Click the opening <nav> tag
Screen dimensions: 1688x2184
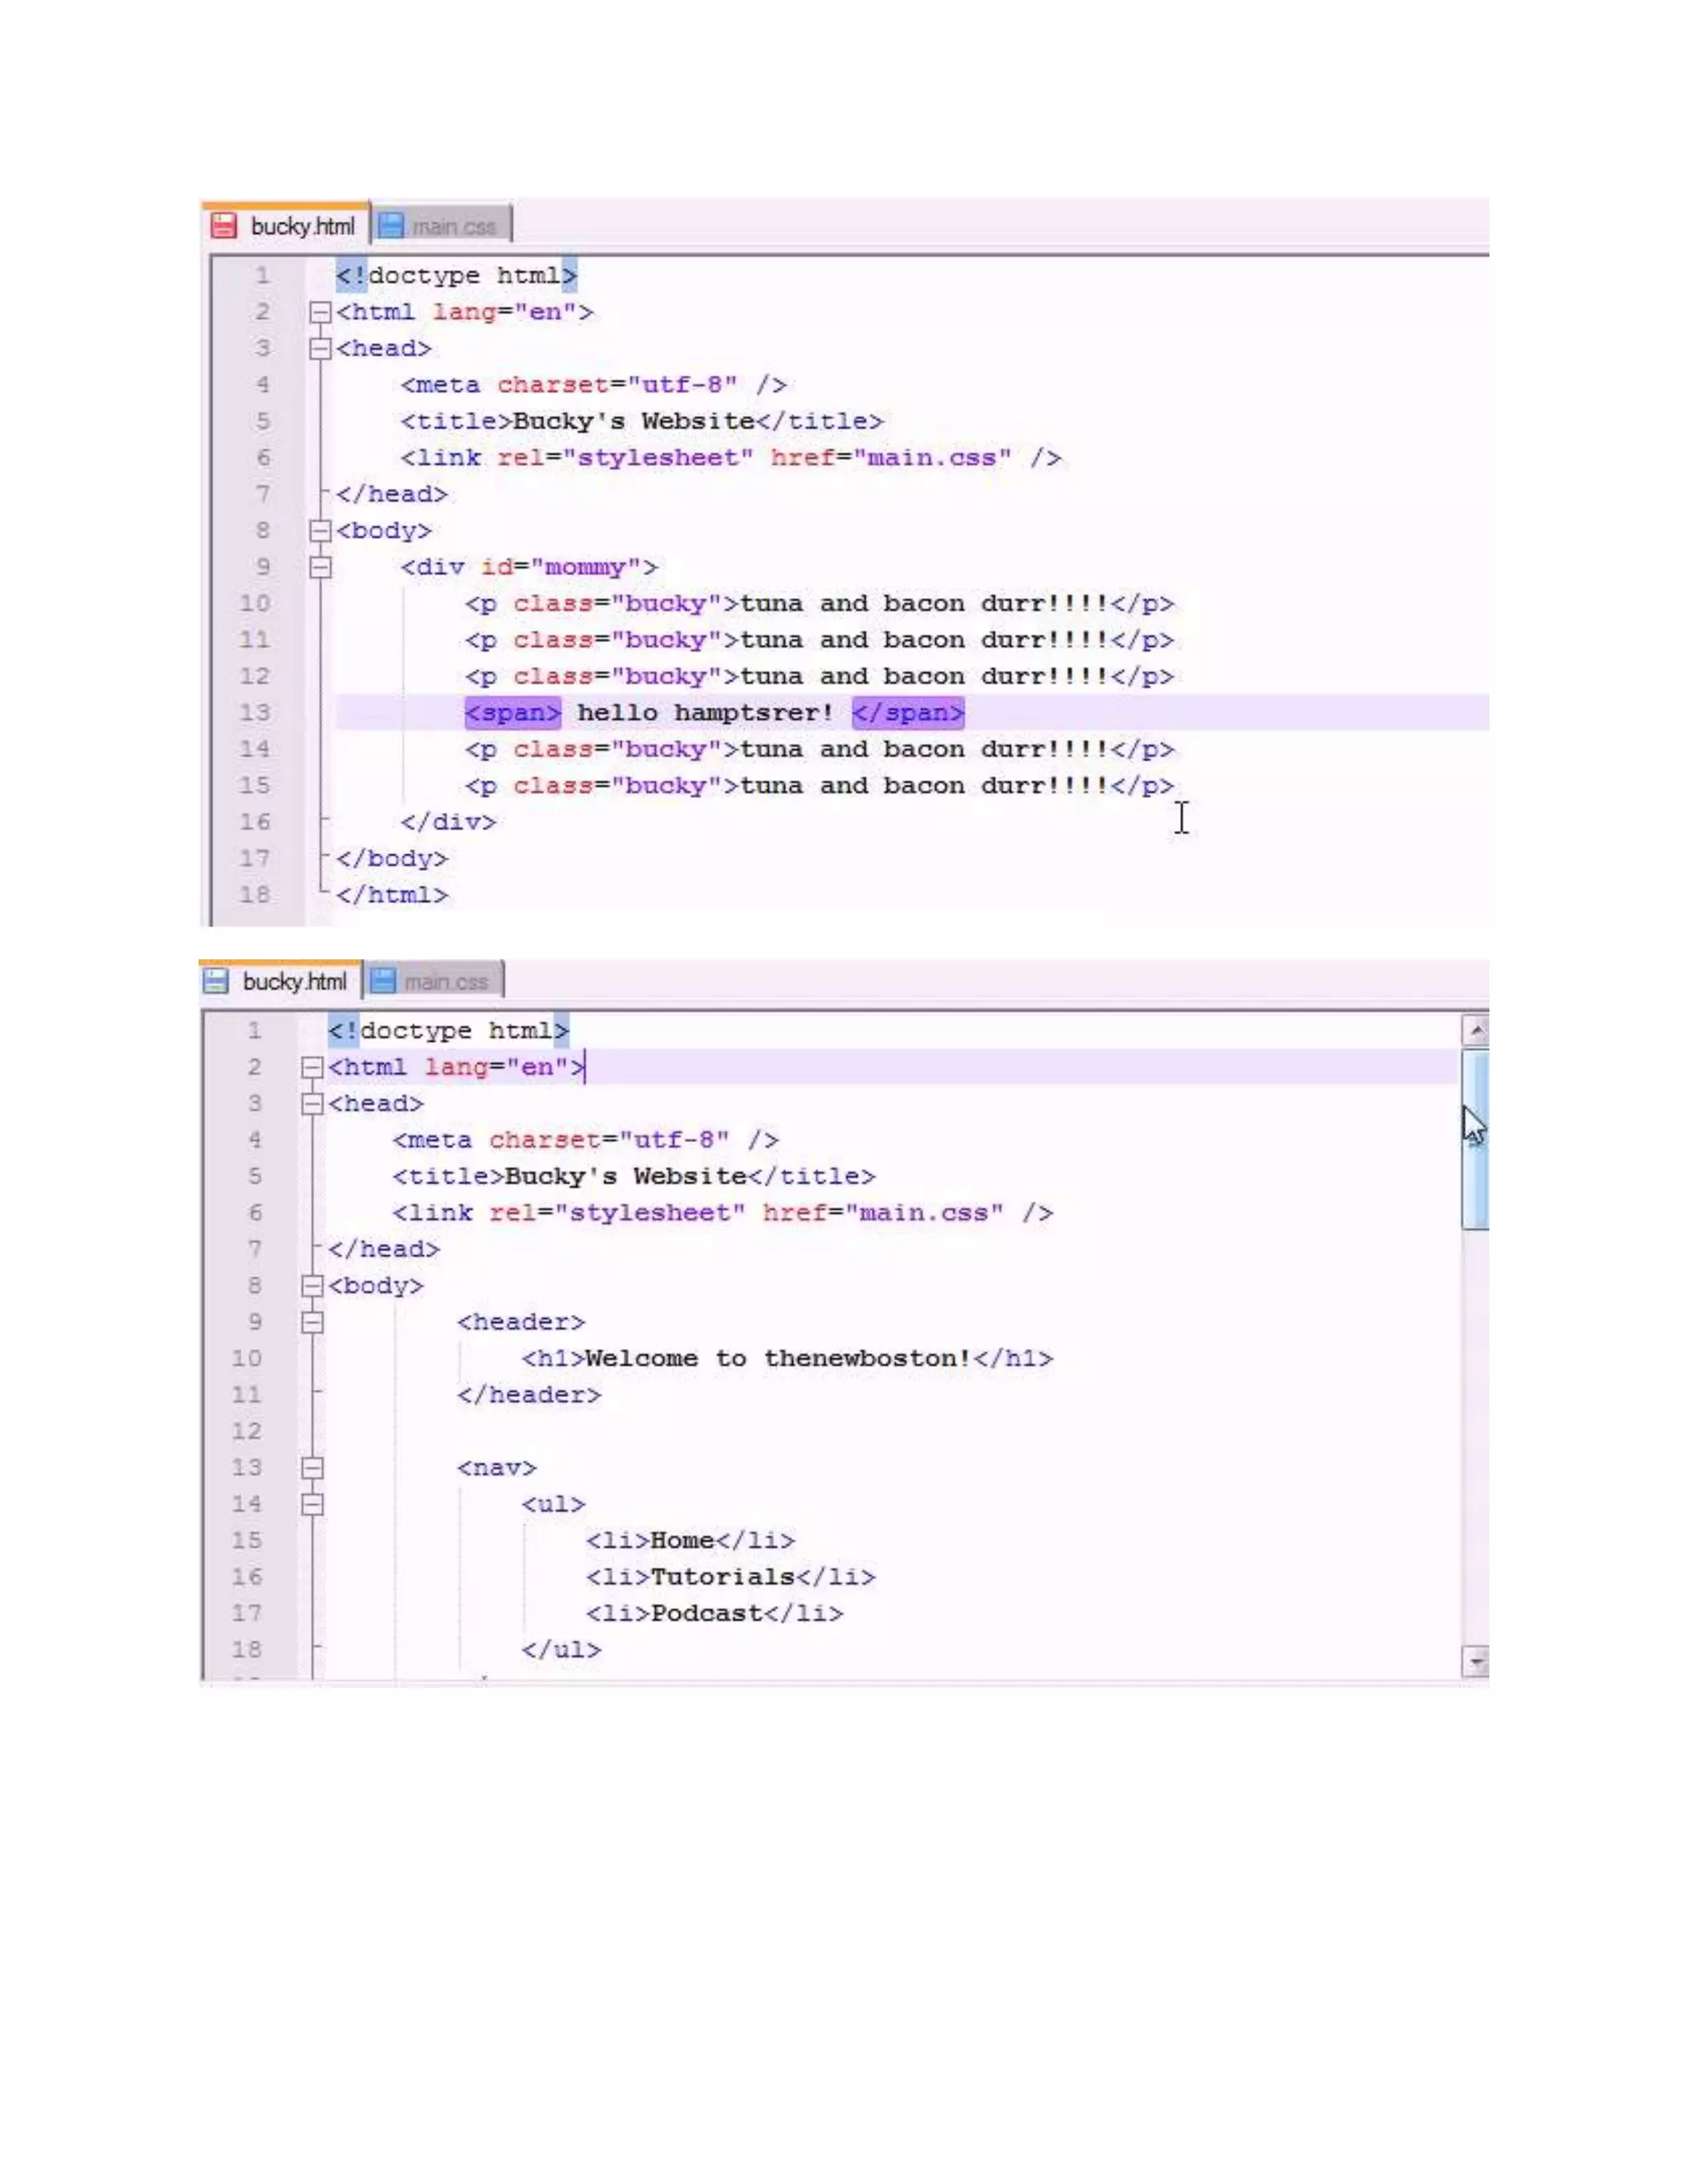tap(497, 1468)
